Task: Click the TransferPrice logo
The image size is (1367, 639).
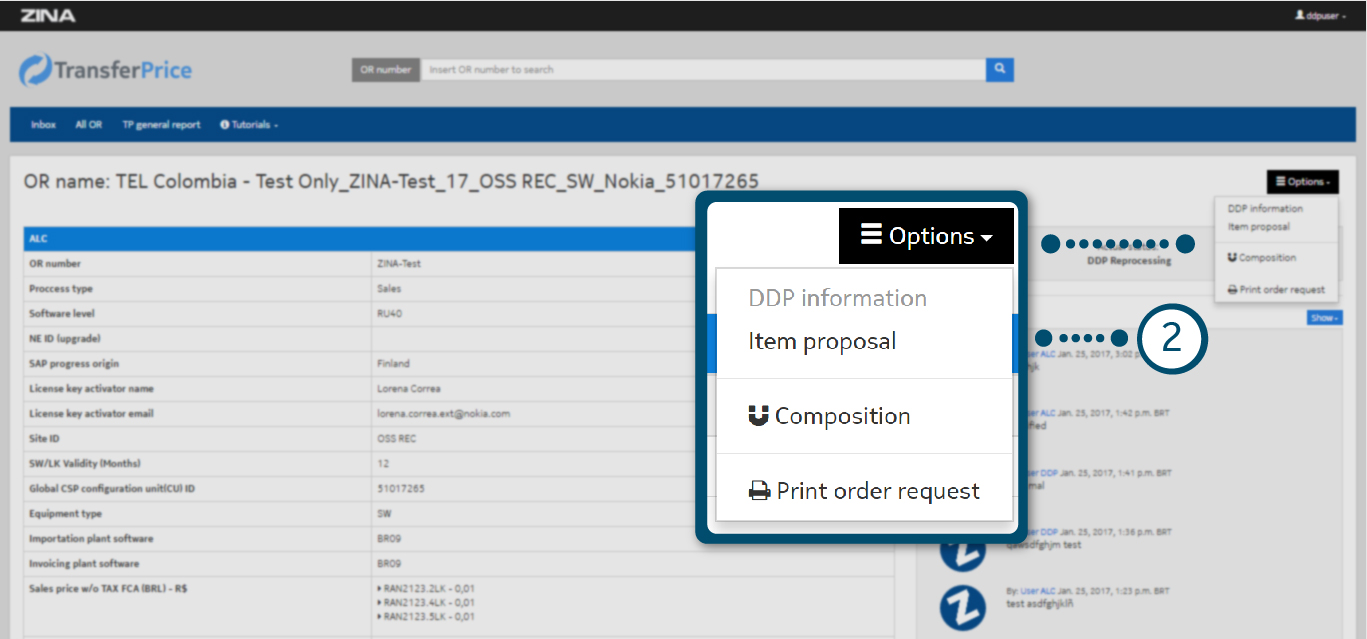Action: point(106,70)
